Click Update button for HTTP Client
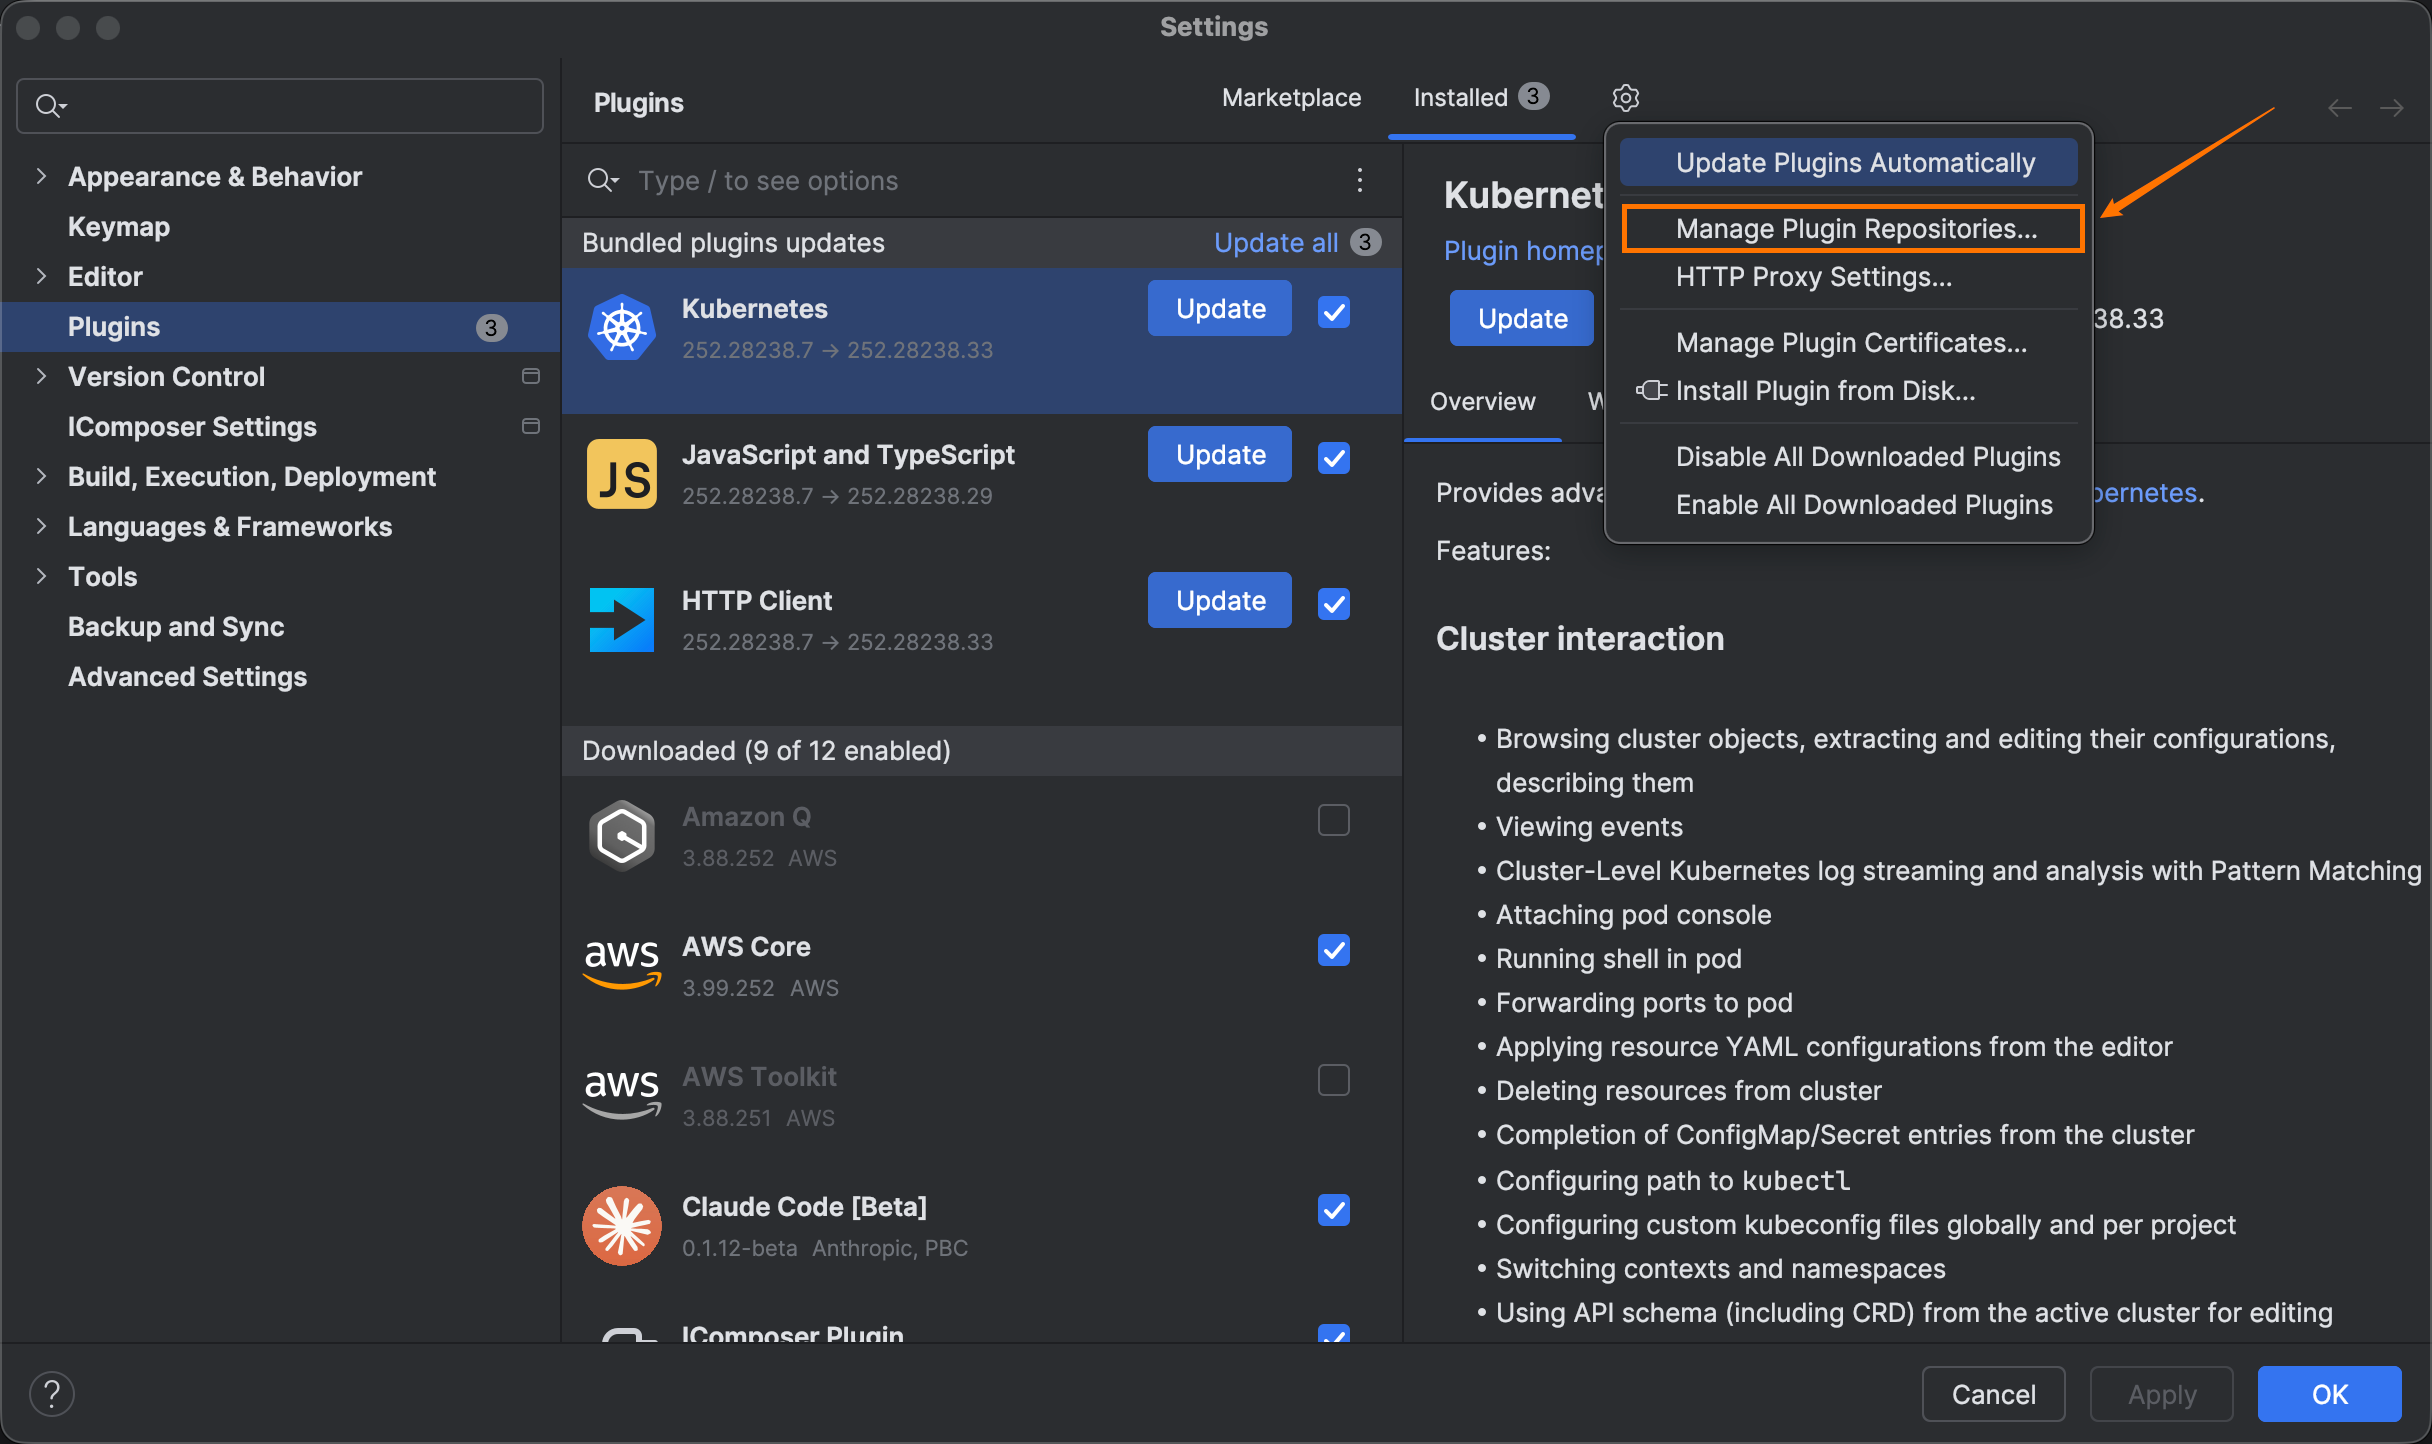2432x1444 pixels. click(x=1220, y=600)
